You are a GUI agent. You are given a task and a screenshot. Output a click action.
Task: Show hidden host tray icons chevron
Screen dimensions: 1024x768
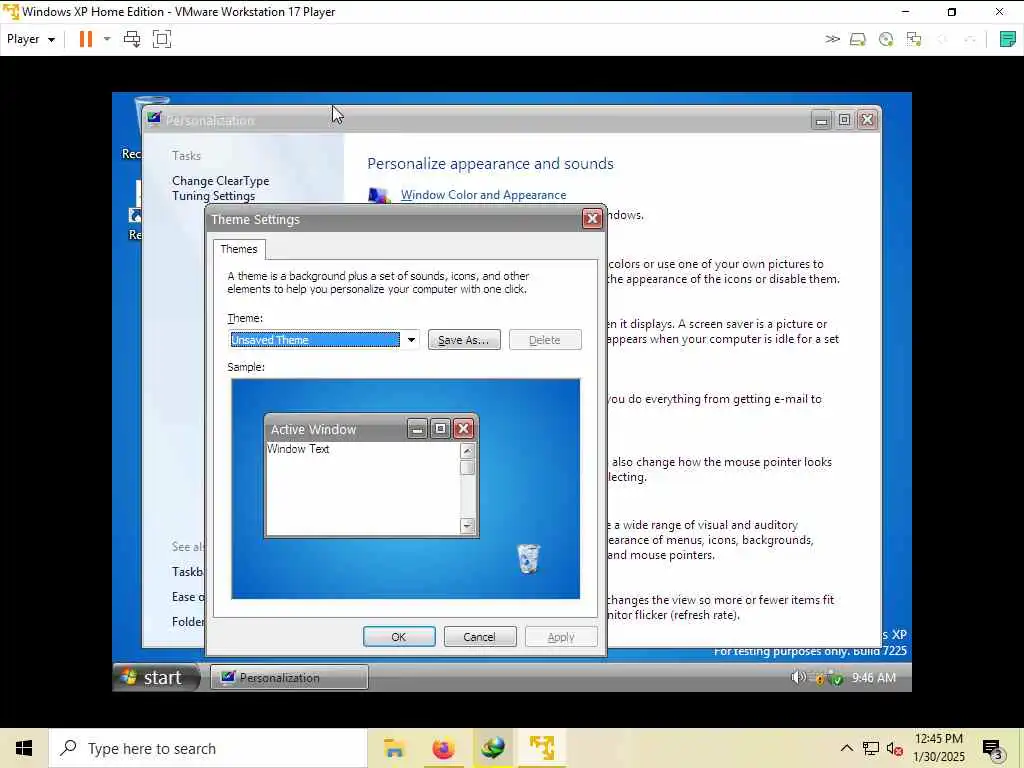point(846,748)
